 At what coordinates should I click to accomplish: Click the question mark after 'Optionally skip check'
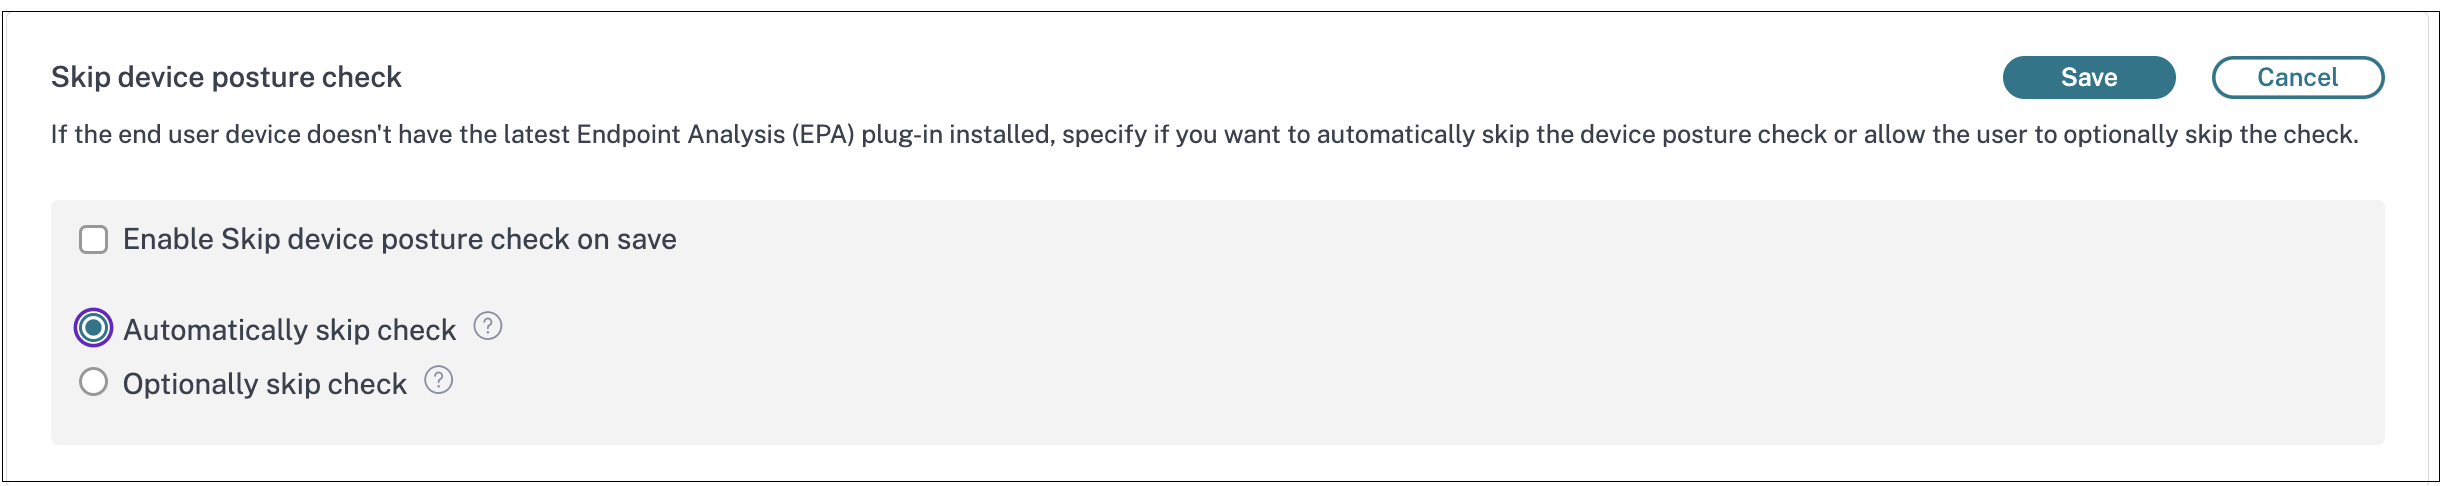tap(439, 380)
